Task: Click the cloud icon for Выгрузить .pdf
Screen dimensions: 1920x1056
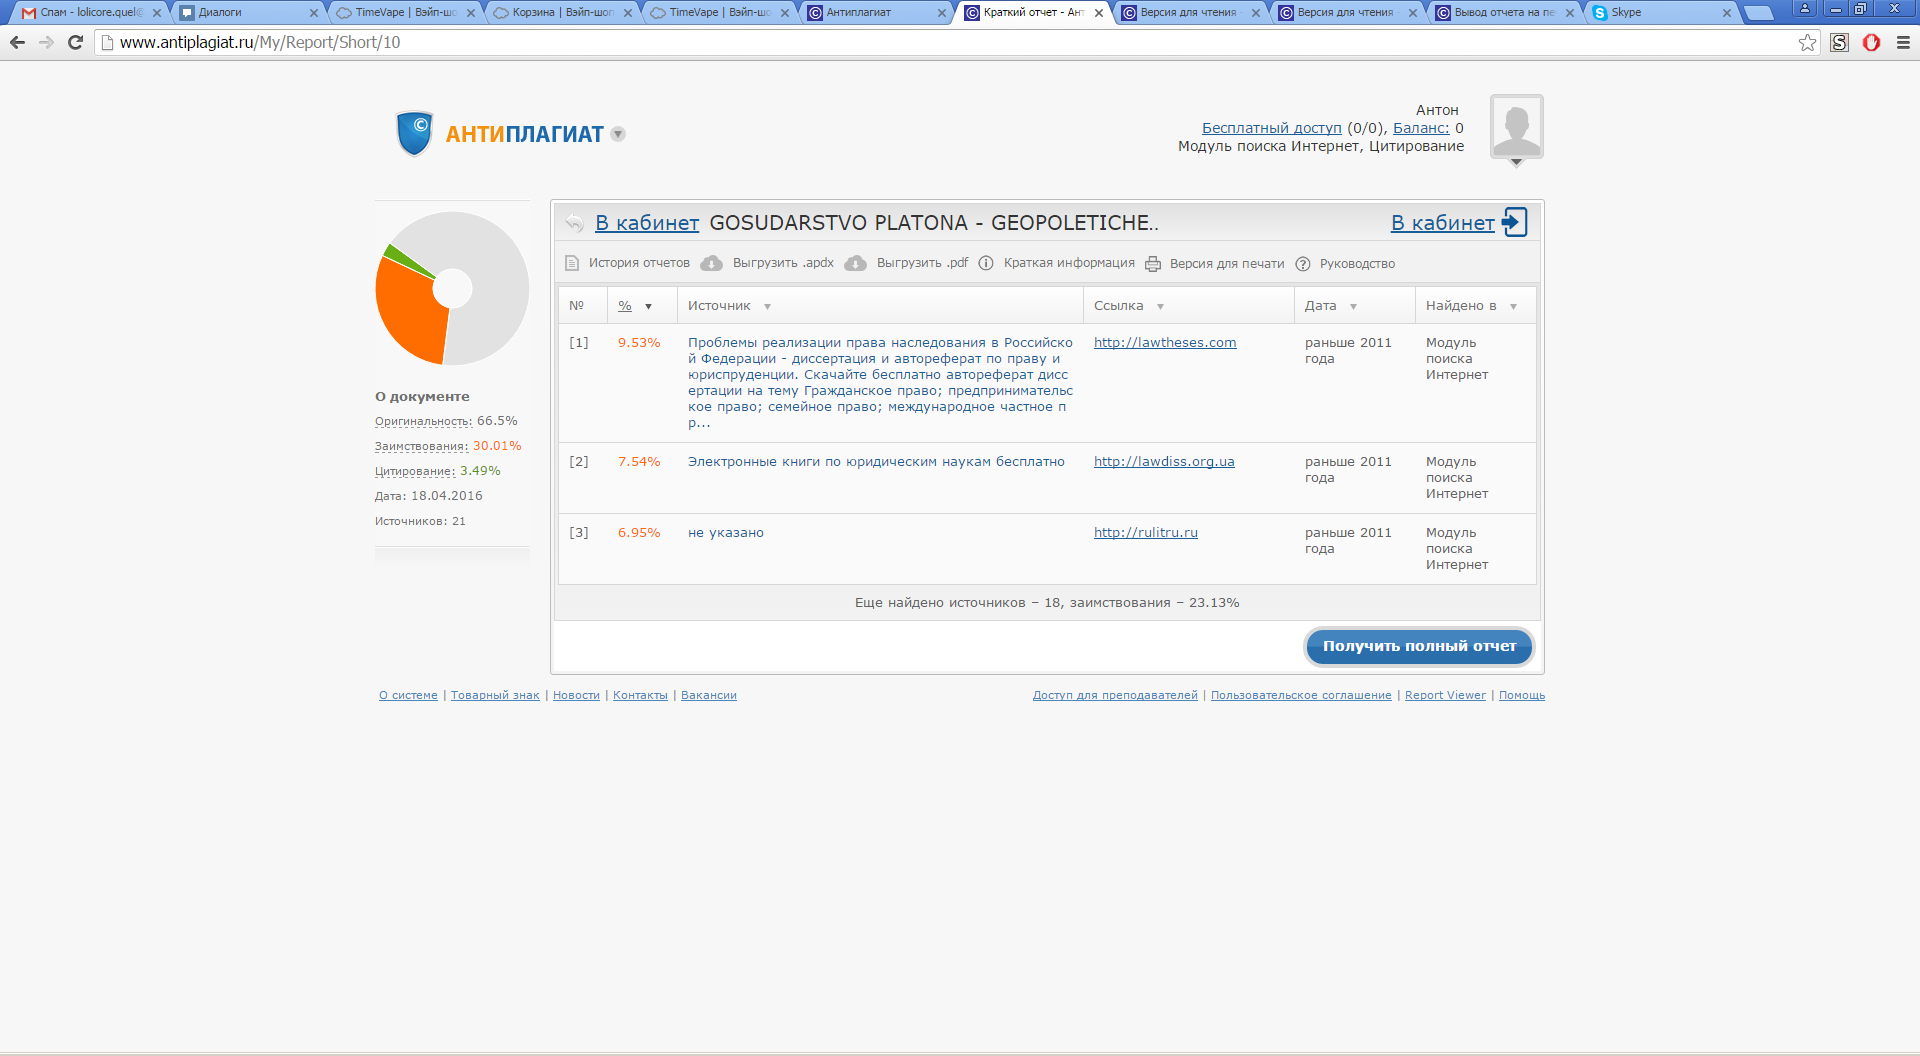Action: 855,263
